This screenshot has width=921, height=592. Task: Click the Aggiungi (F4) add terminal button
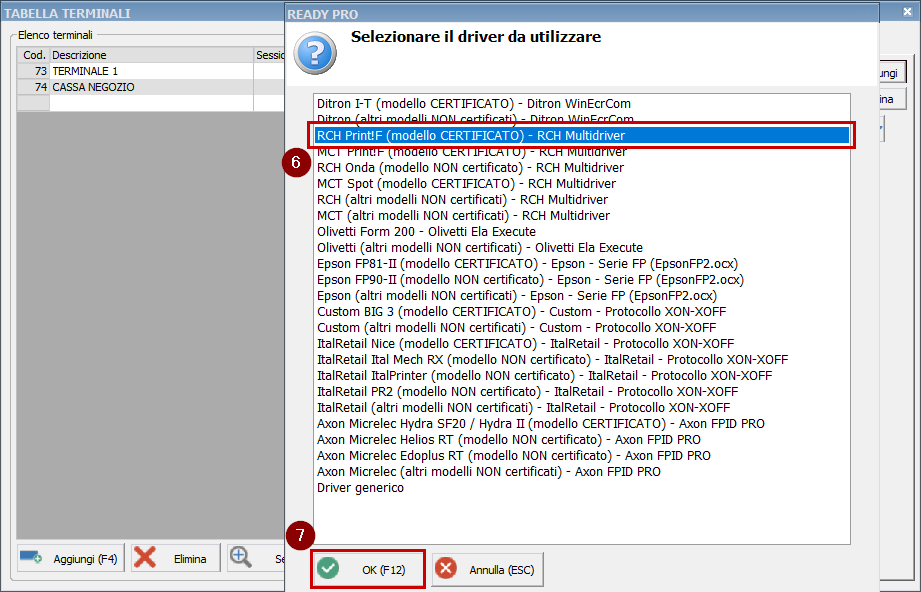click(x=69, y=559)
